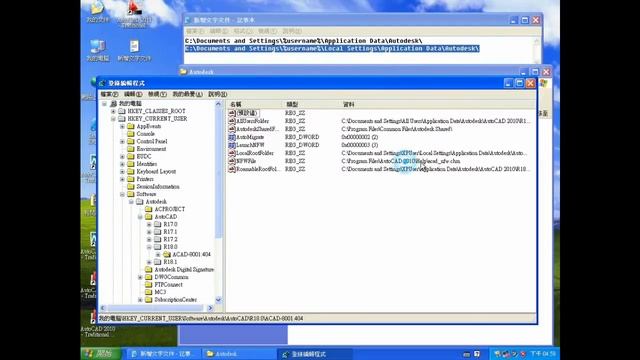
Task: Click the Console key folder icon
Action: click(x=131, y=134)
